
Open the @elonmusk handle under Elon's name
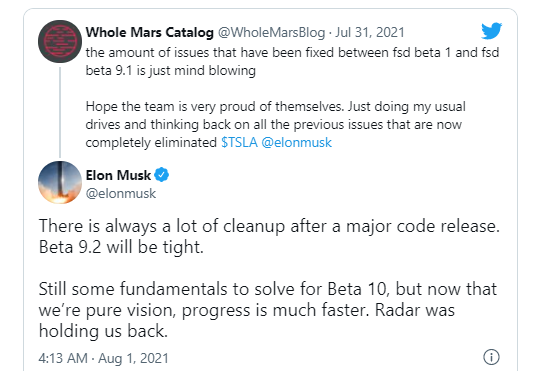click(121, 193)
